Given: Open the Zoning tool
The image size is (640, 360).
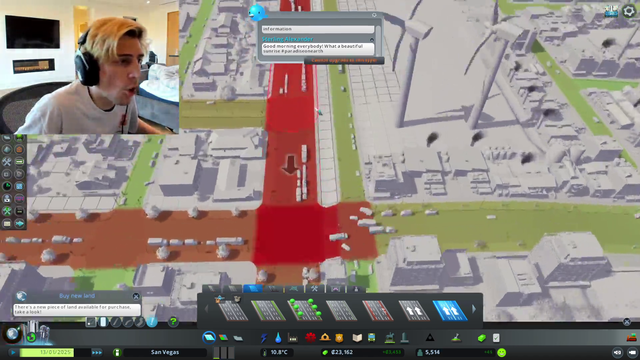Looking at the screenshot, I should [223, 338].
